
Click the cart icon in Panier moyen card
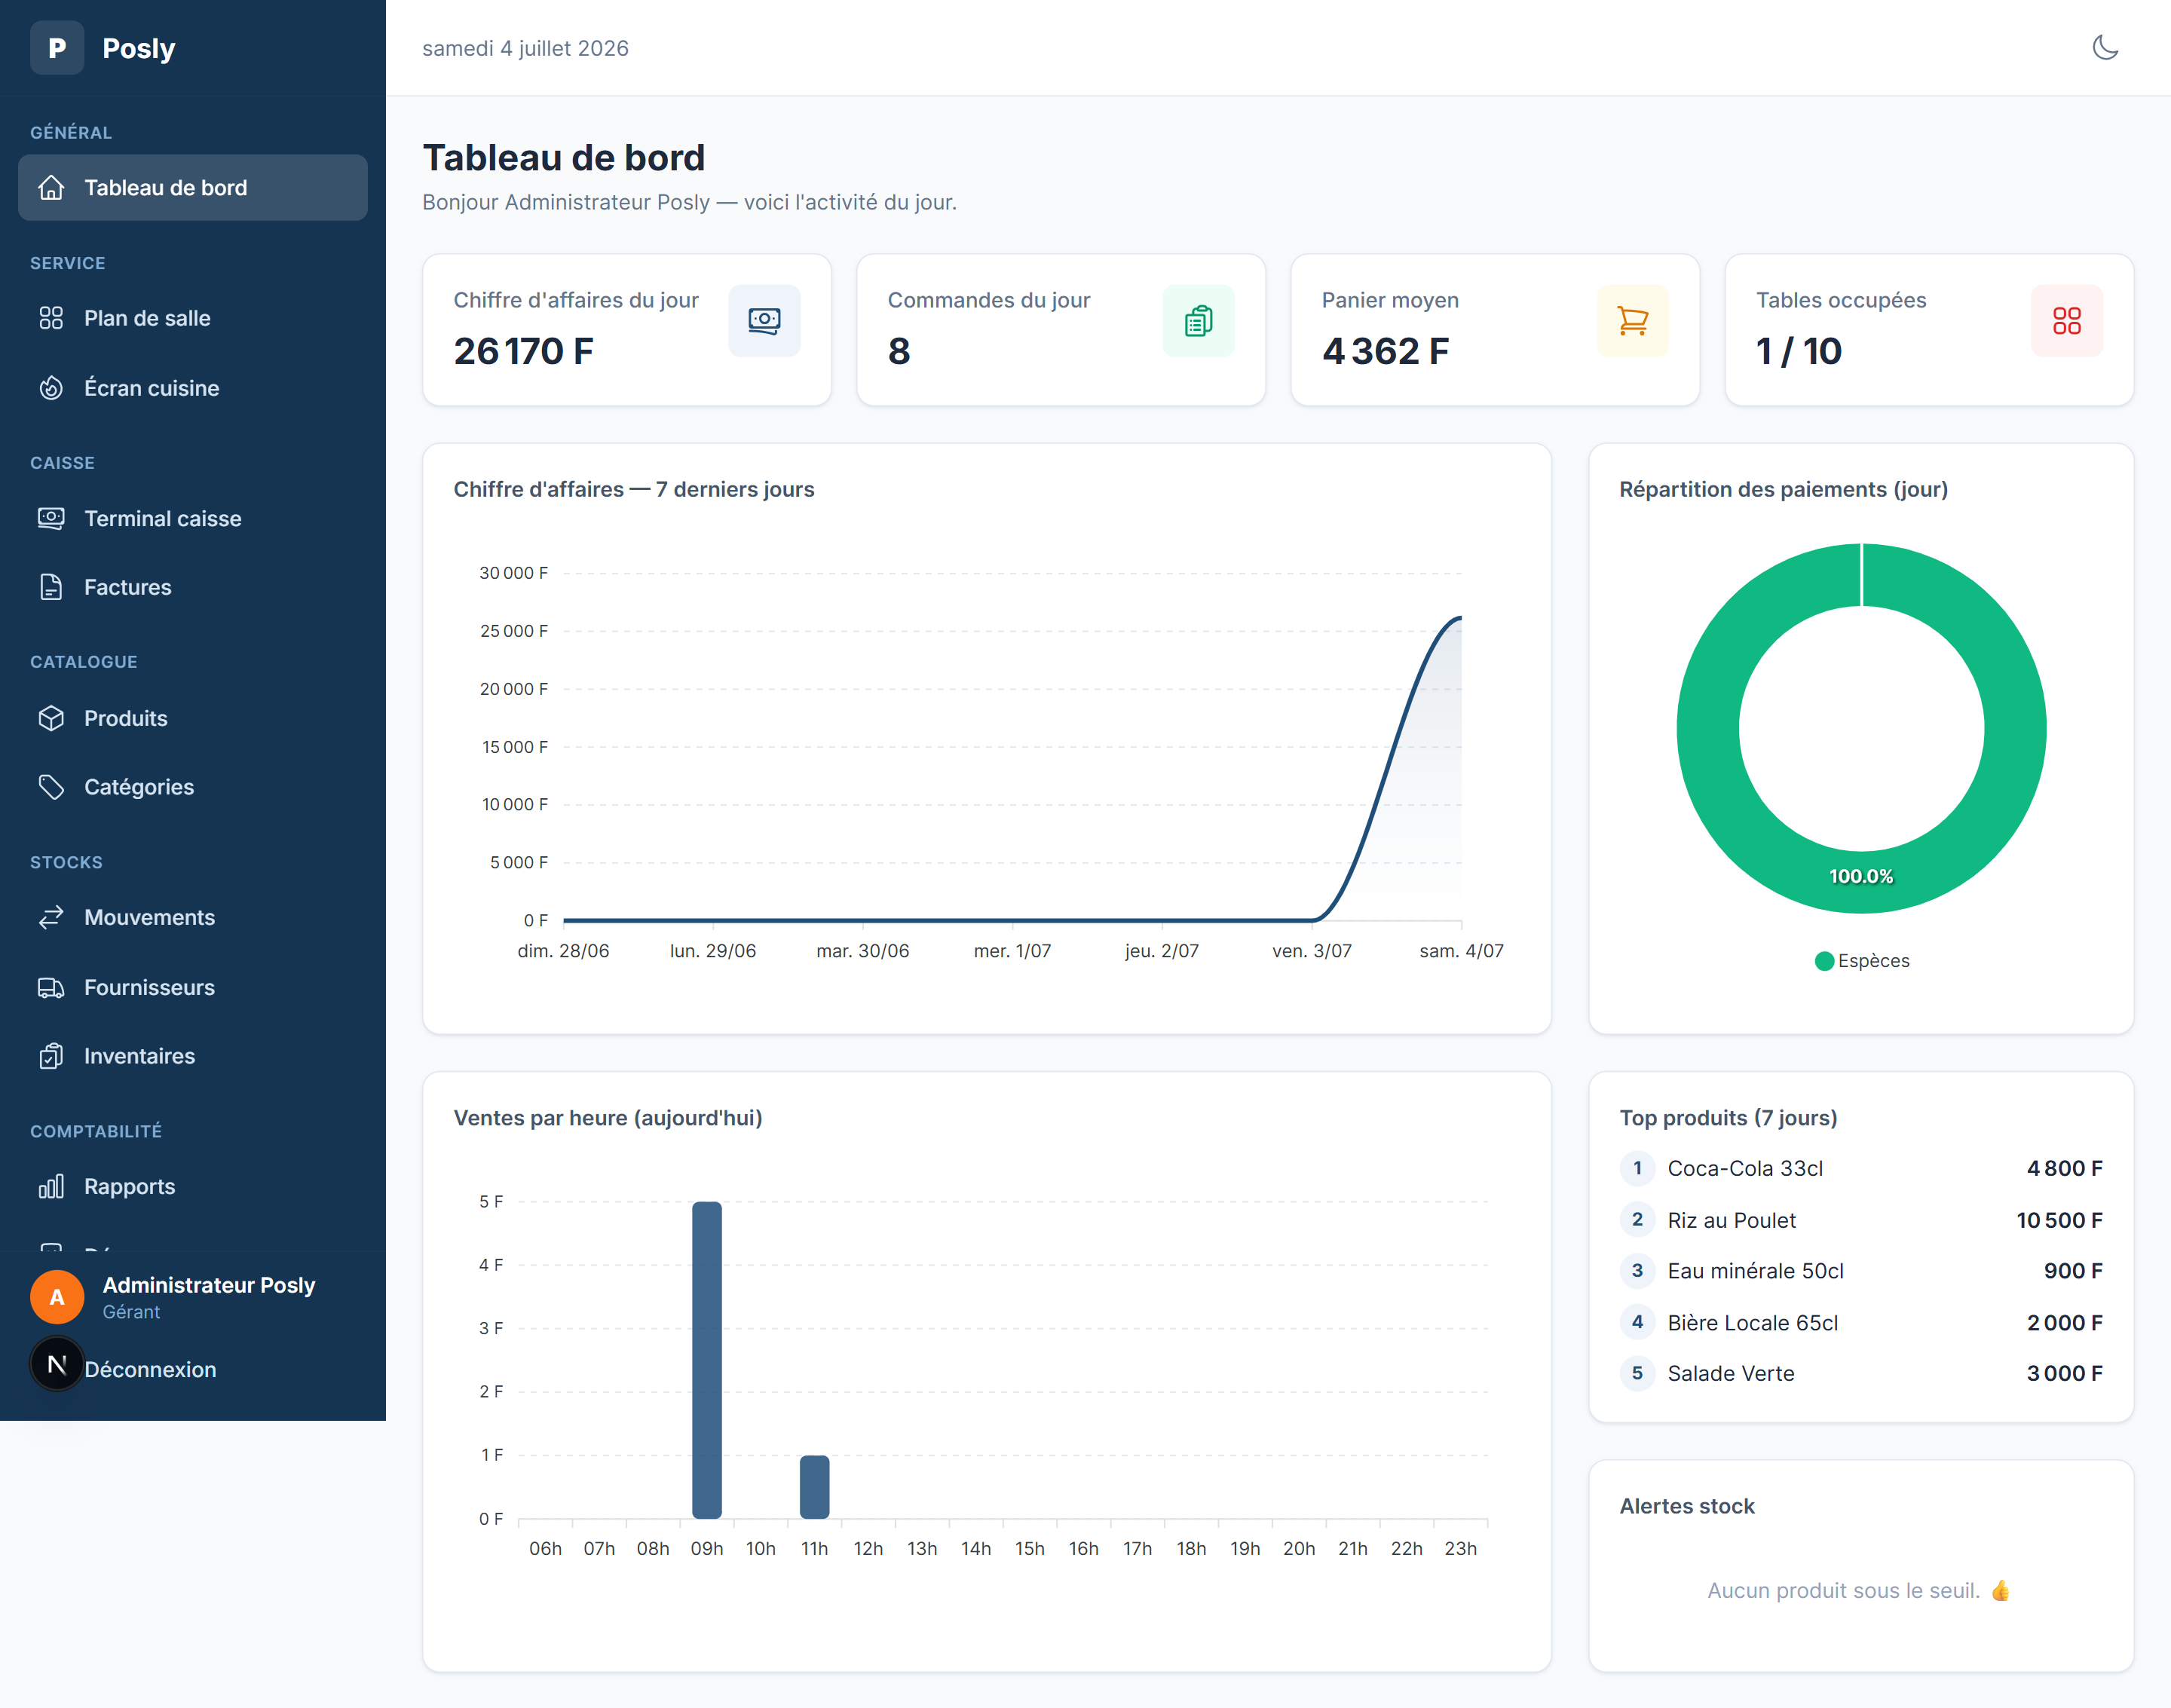click(x=1632, y=320)
